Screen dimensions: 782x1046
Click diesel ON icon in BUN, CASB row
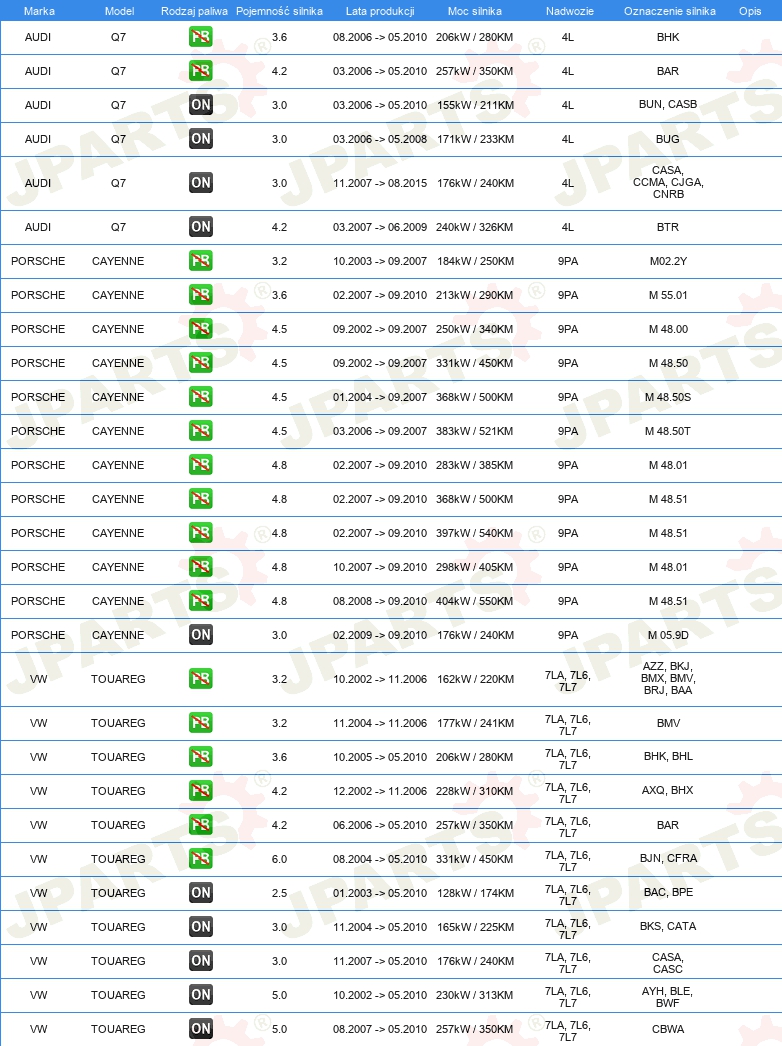pos(201,105)
